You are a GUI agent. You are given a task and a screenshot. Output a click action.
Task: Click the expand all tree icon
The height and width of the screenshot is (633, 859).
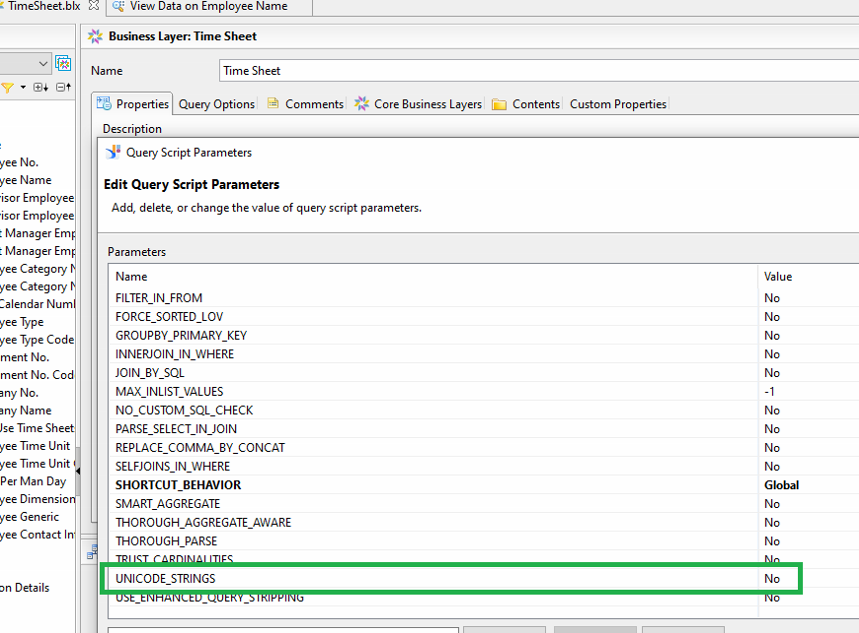tap(40, 88)
